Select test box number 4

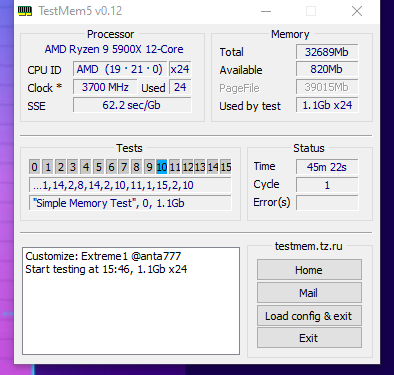coord(86,167)
